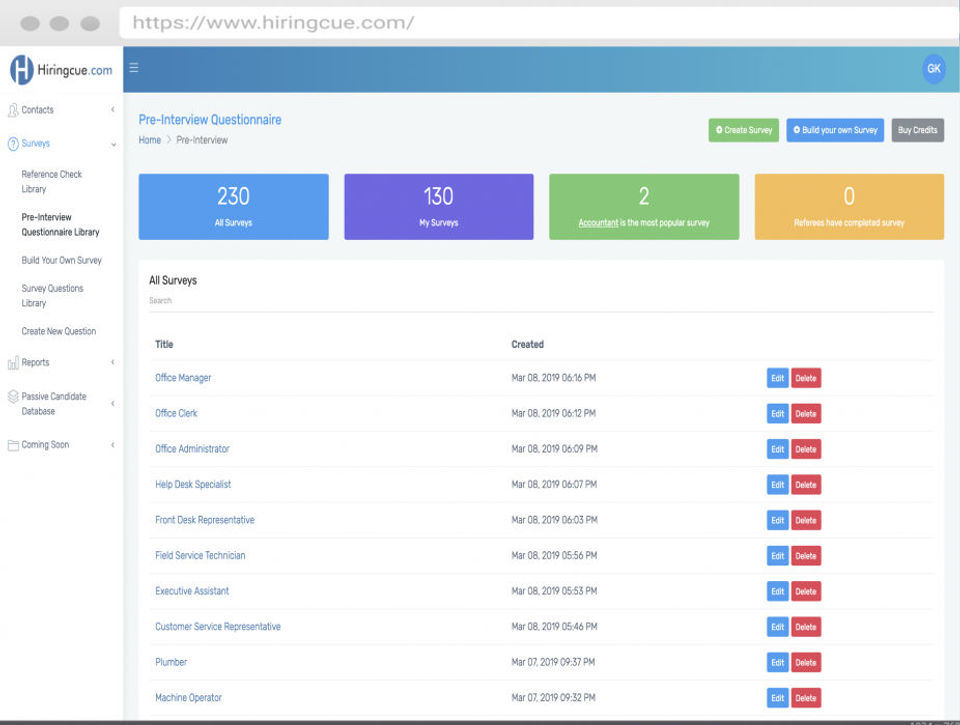Delete the Office Manager survey
The width and height of the screenshot is (960, 725).
806,378
